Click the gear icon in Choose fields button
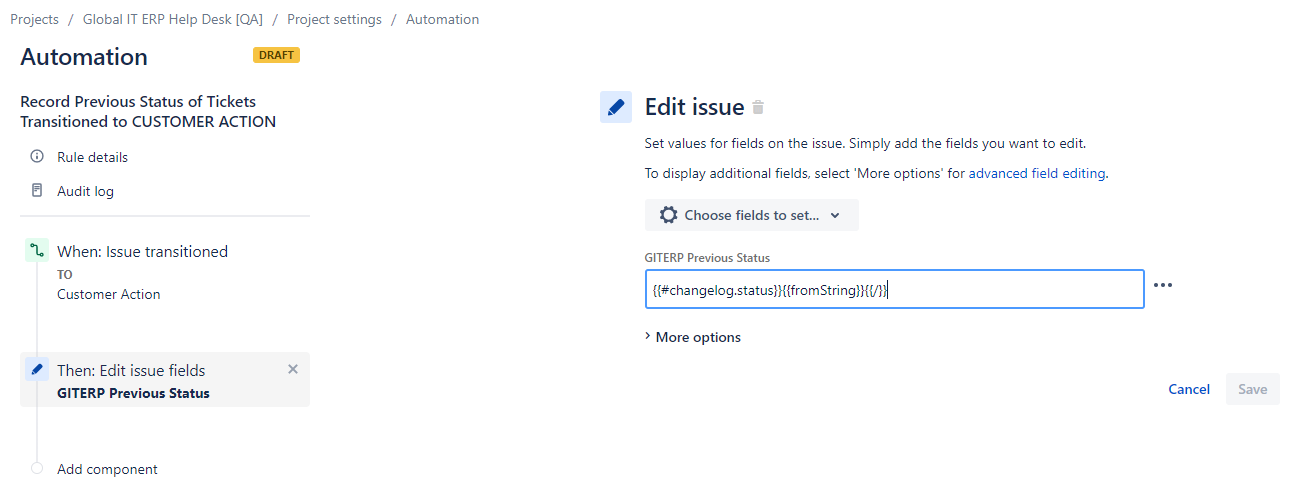Screen dimensions: 1294x492 point(669,215)
